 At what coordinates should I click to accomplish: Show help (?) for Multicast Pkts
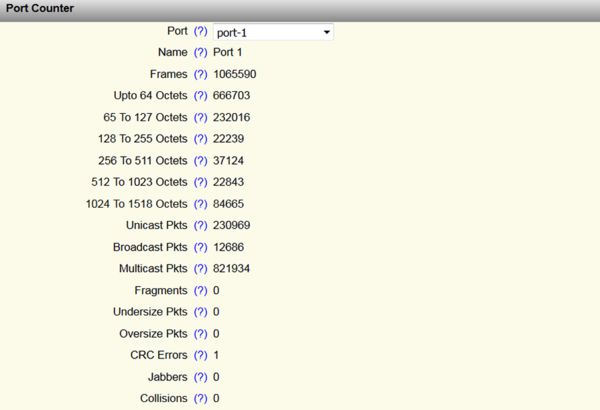click(x=200, y=269)
